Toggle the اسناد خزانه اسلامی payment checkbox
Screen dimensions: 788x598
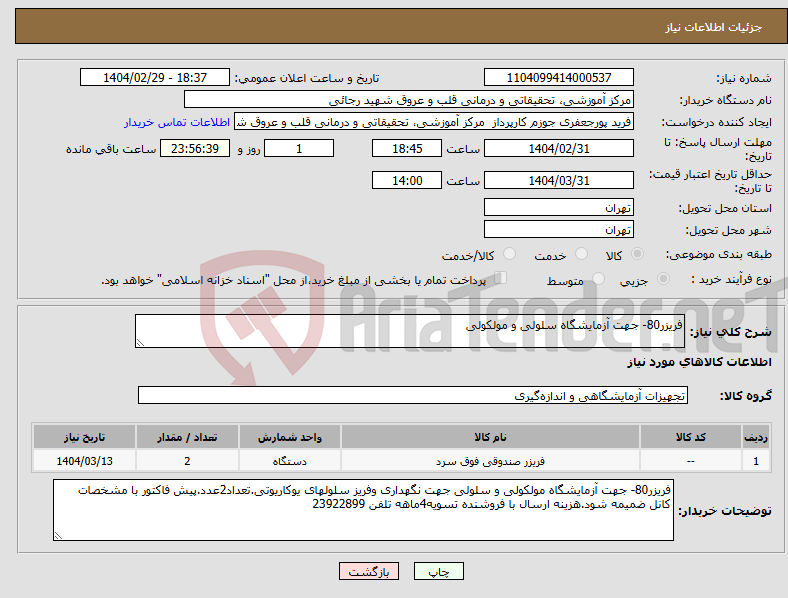[x=501, y=278]
